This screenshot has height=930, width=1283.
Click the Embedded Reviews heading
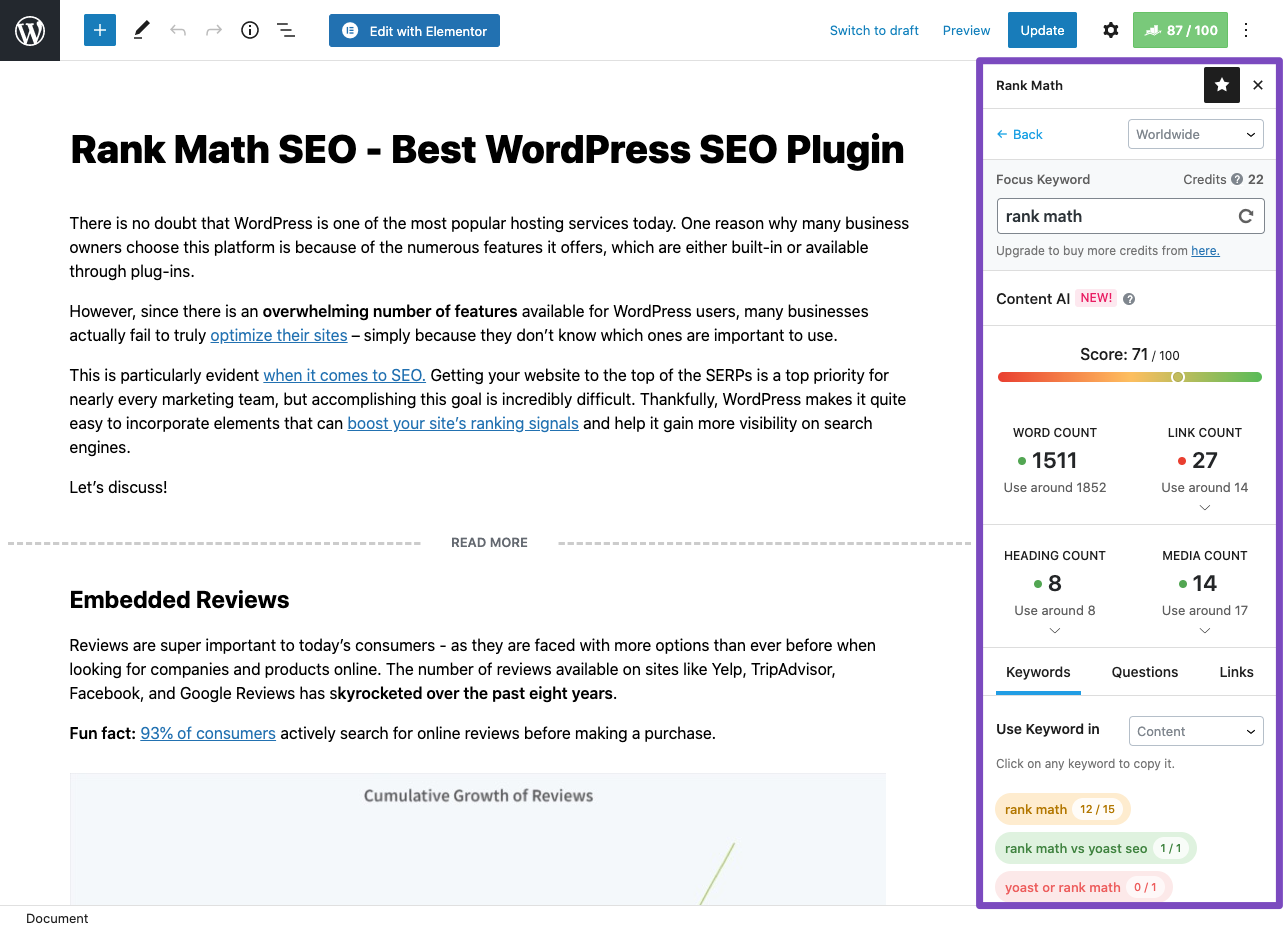(179, 600)
